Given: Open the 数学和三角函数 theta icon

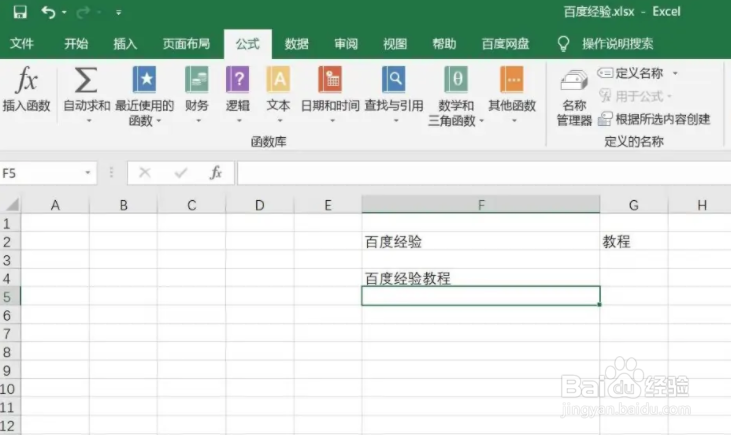Looking at the screenshot, I should click(455, 79).
